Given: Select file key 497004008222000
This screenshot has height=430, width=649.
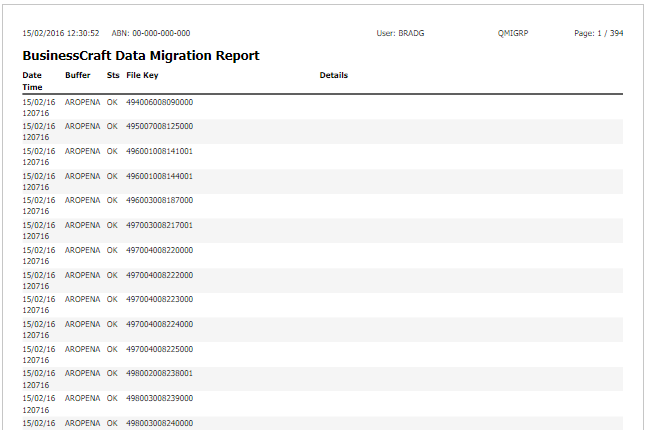Looking at the screenshot, I should [159, 275].
